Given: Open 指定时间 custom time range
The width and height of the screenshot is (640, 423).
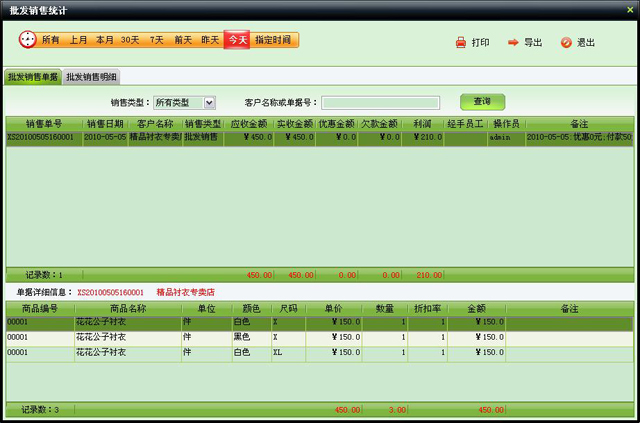Looking at the screenshot, I should pyautogui.click(x=273, y=40).
